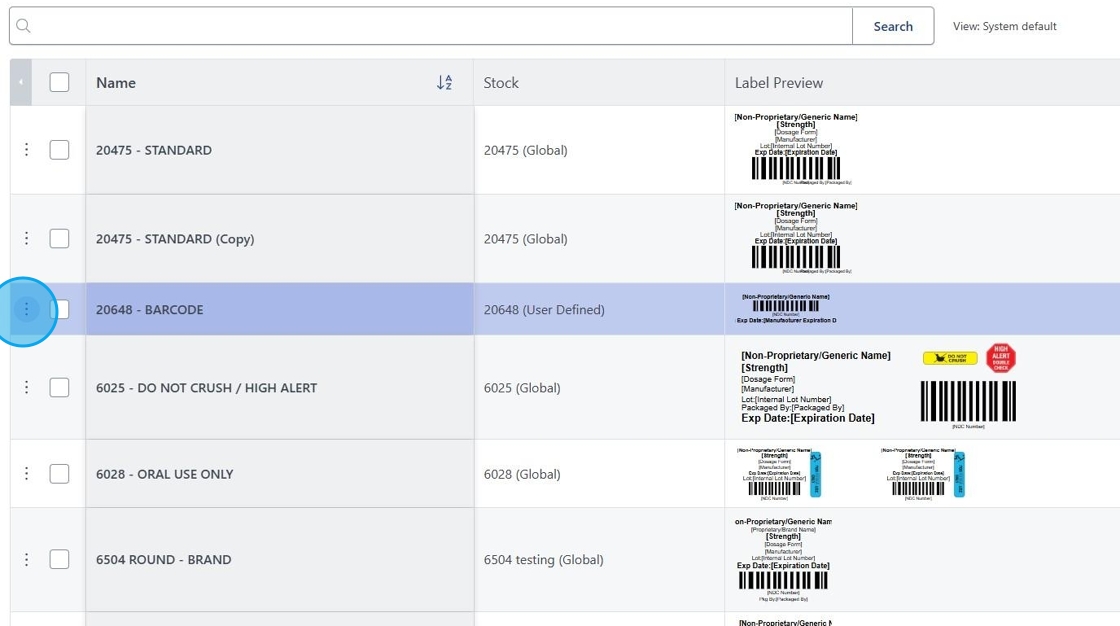Open row menu for 6025 - DO NOT CRUSH
Image resolution: width=1120 pixels, height=626 pixels.
pos(26,387)
